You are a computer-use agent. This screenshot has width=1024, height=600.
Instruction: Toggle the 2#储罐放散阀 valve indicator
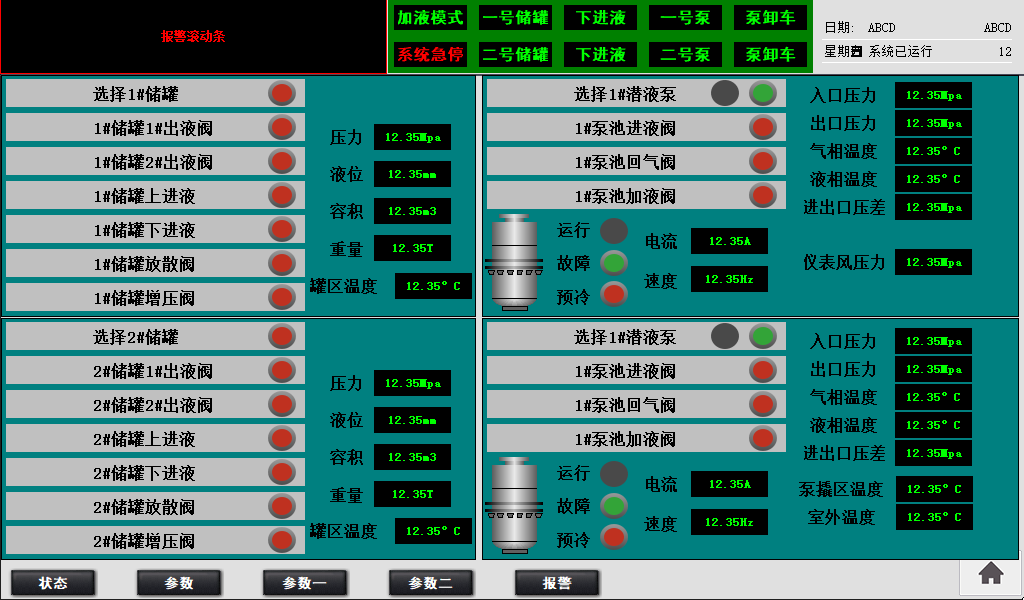(282, 507)
